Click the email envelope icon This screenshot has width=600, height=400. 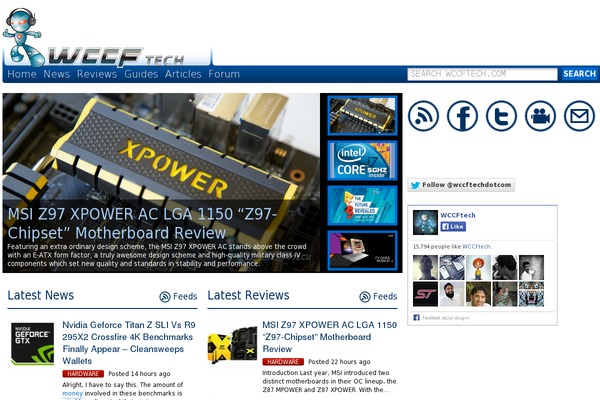tap(579, 116)
